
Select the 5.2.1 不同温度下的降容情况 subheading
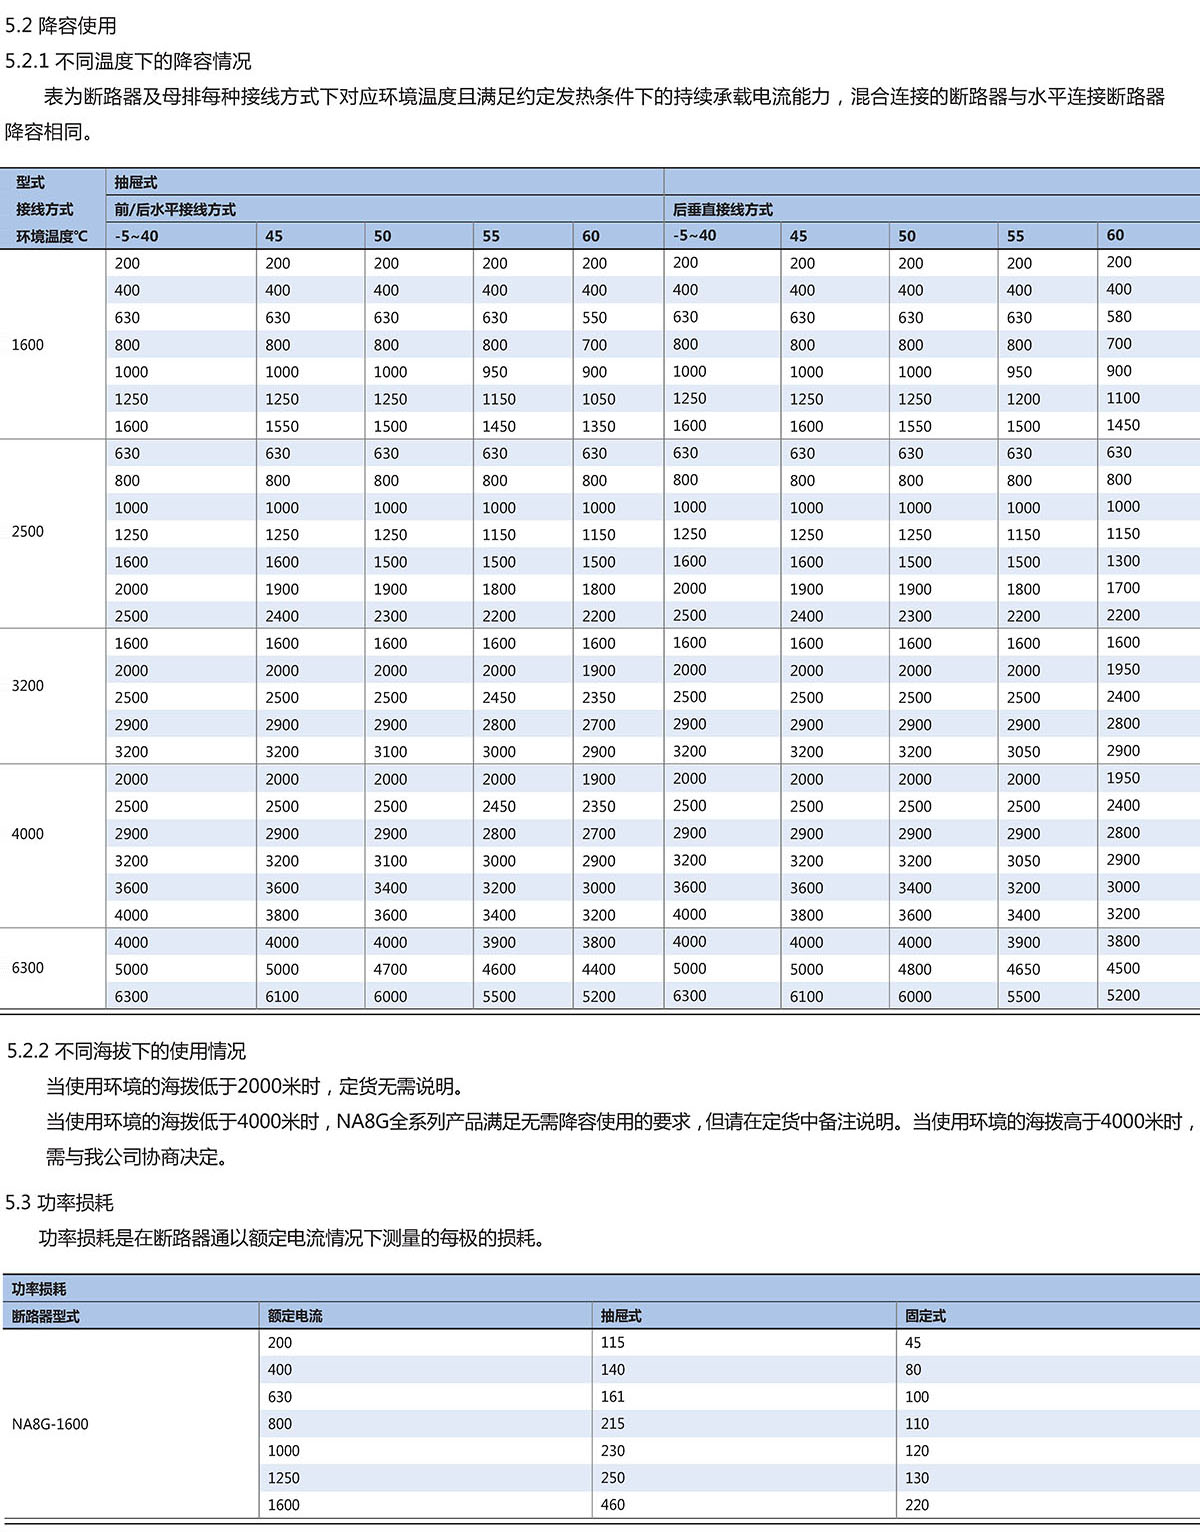point(128,61)
